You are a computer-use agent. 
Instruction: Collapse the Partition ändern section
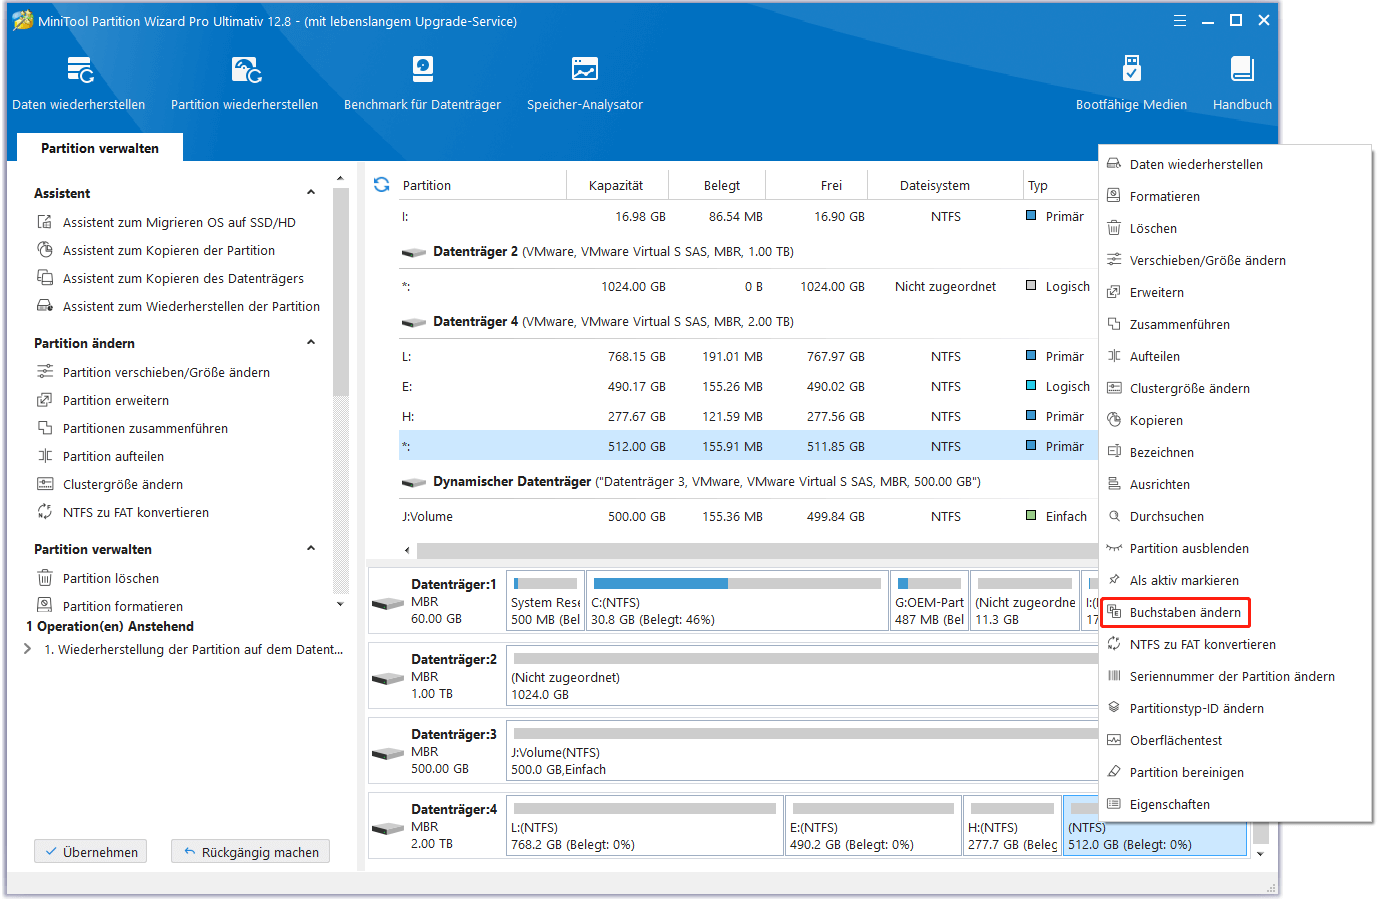pos(311,342)
